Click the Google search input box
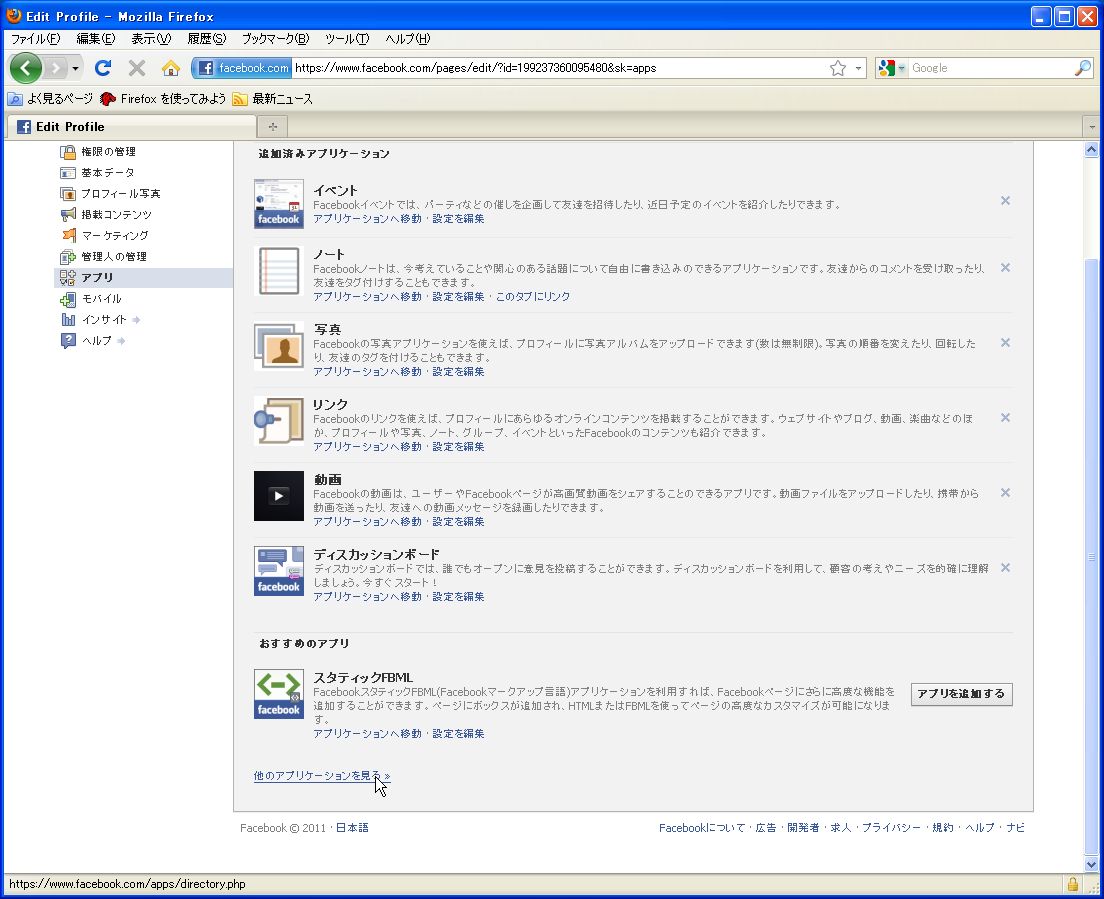1104x899 pixels. tap(990, 68)
